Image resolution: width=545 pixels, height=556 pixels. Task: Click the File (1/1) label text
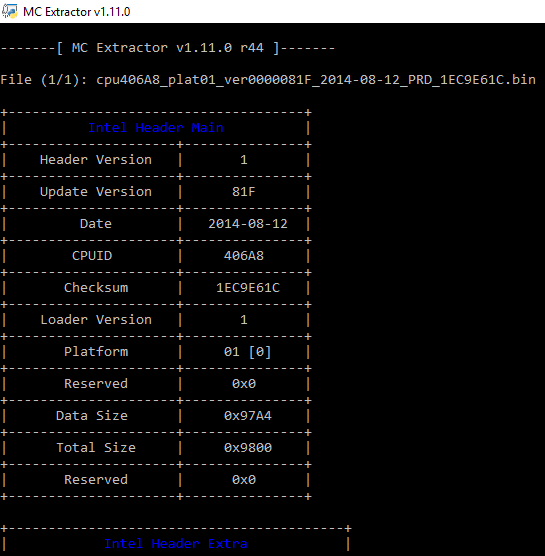(x=44, y=80)
